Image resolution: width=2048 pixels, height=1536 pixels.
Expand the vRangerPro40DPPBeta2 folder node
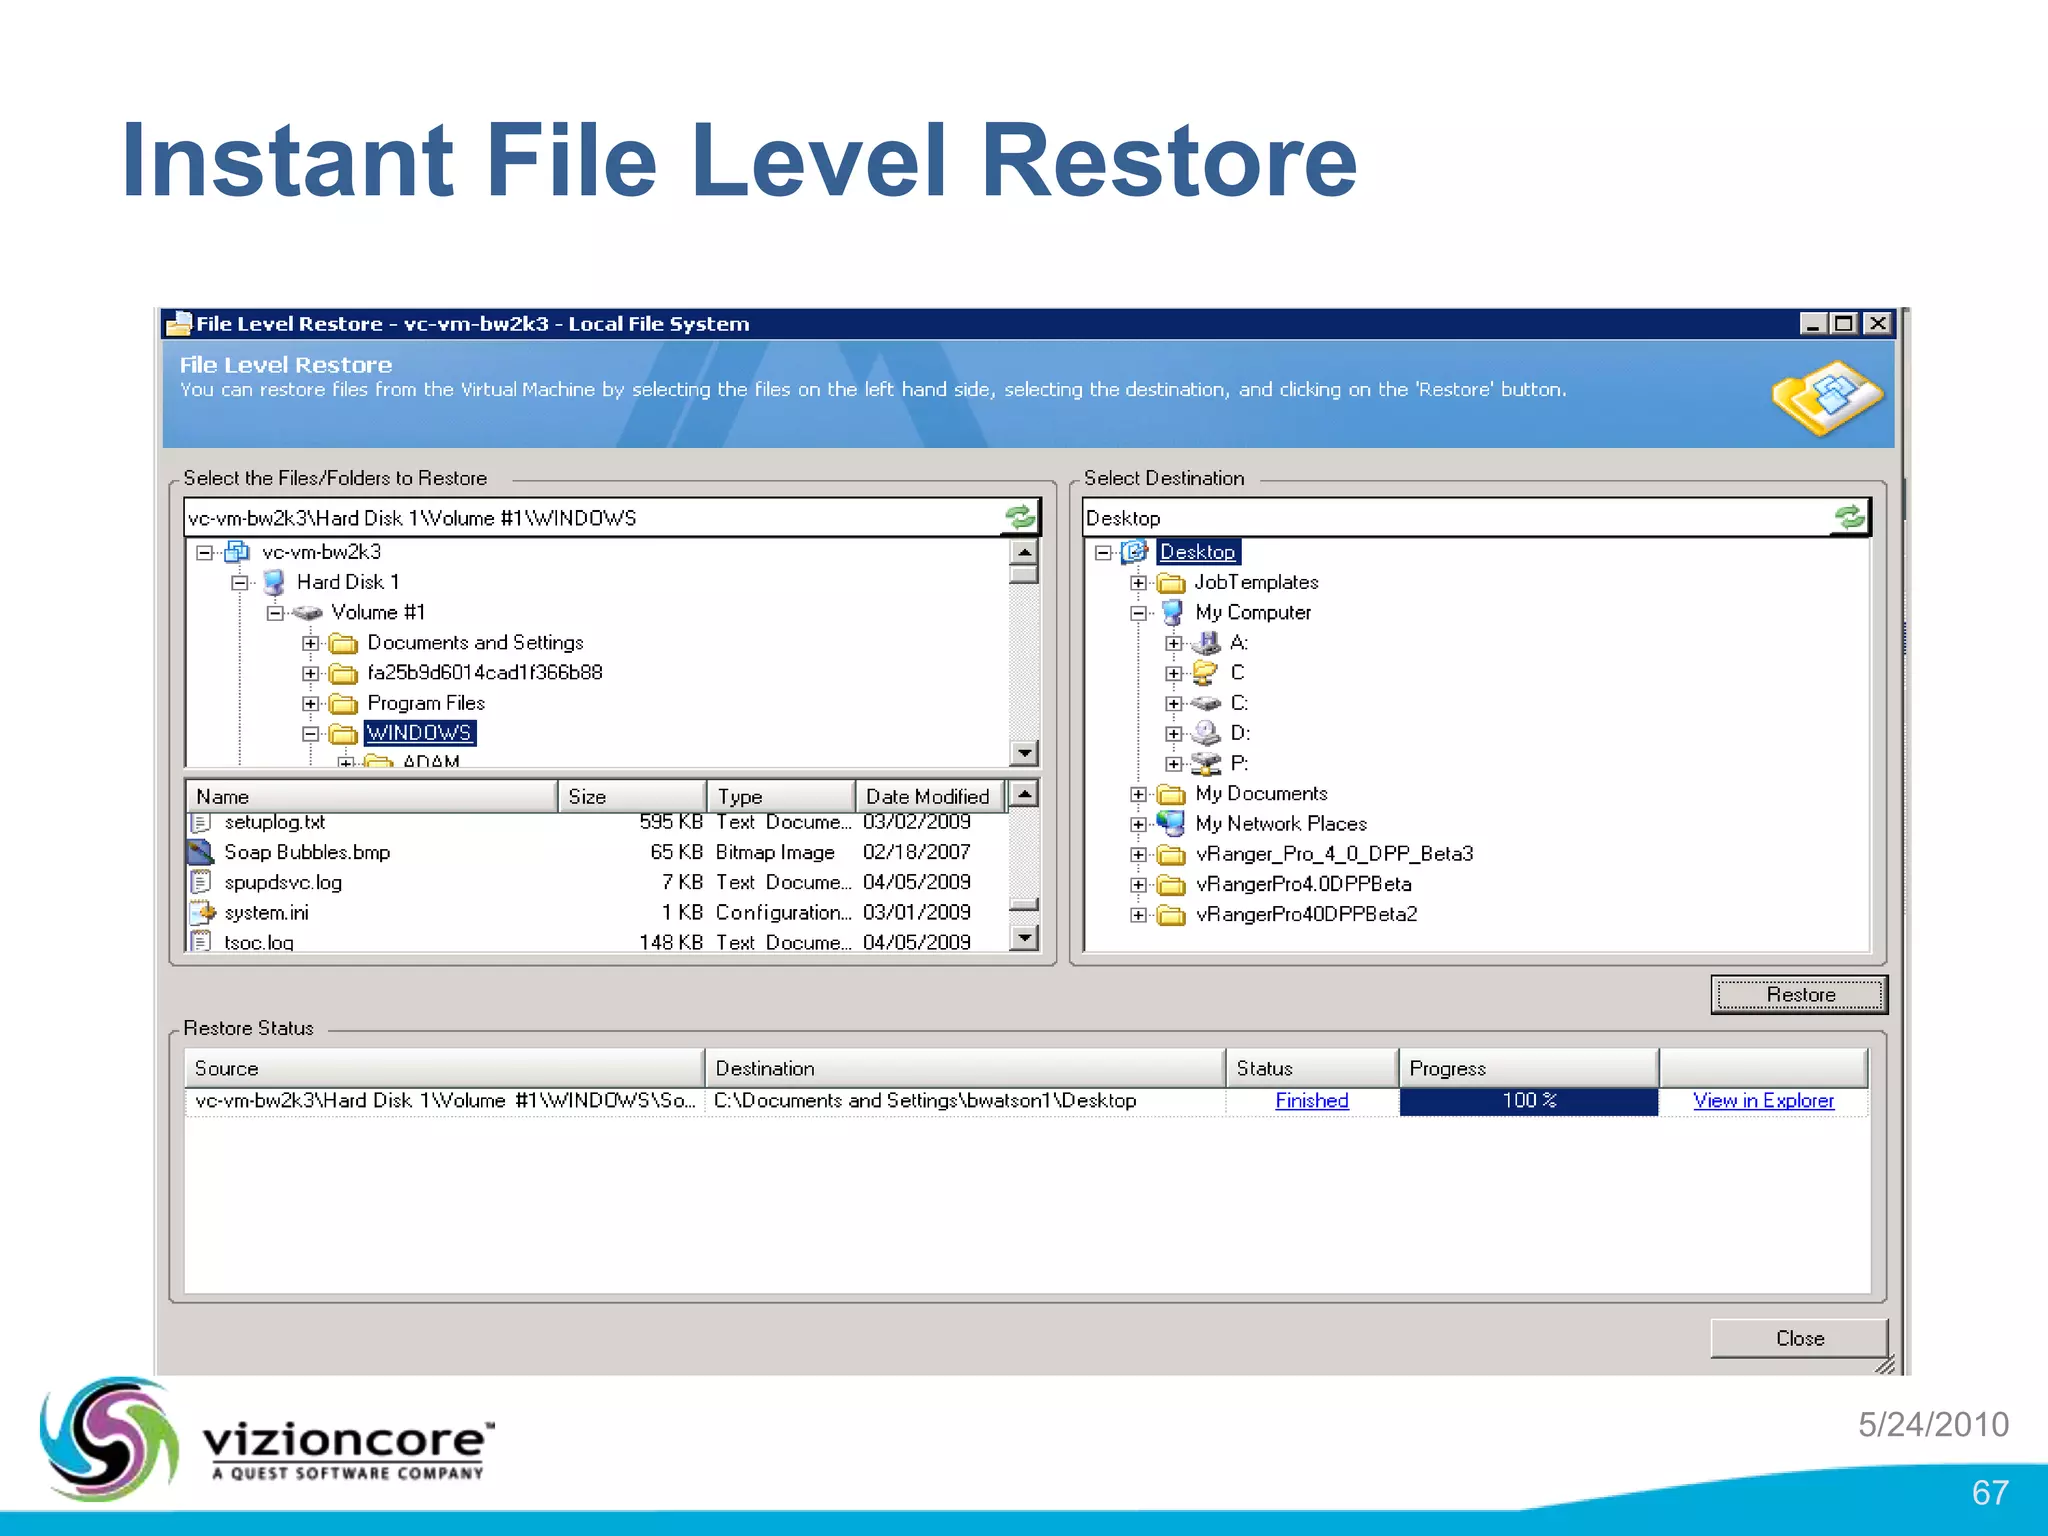[x=1139, y=915]
